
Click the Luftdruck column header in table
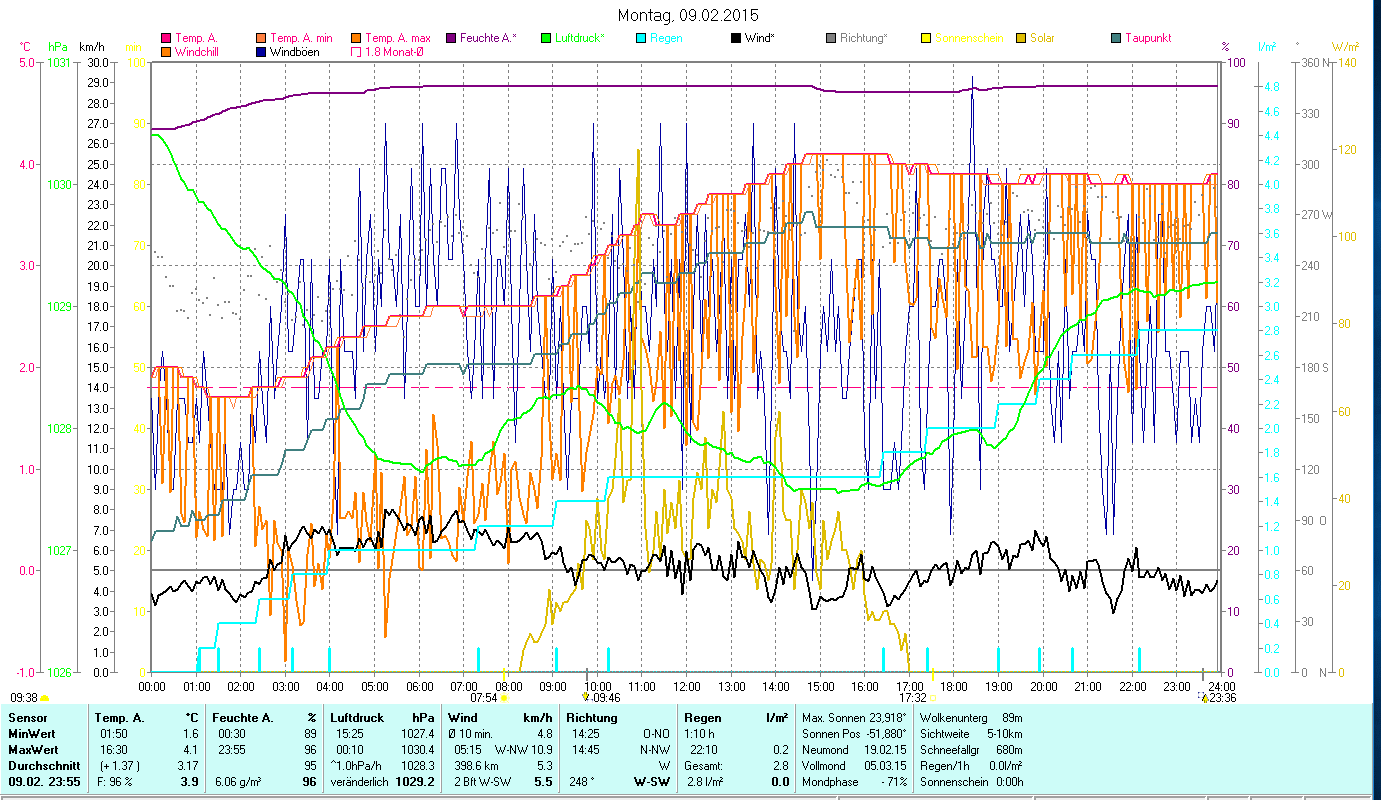pos(356,718)
